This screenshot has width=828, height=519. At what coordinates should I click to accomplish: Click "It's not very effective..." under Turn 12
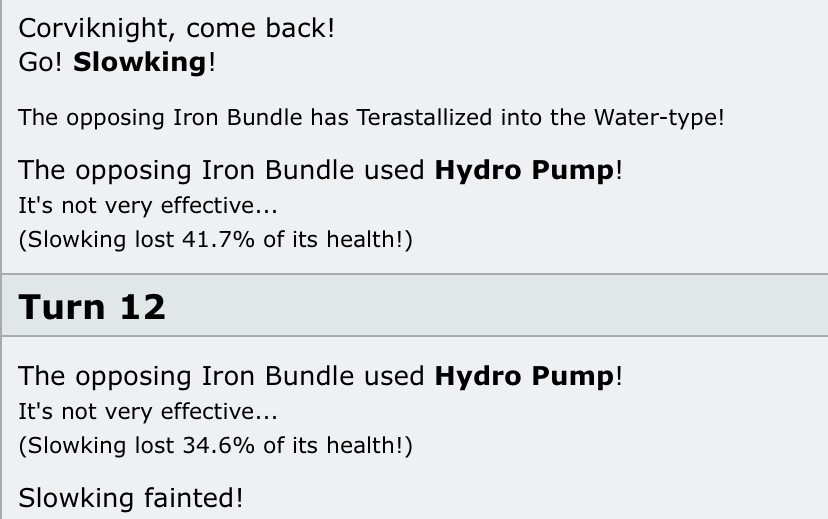click(x=148, y=411)
